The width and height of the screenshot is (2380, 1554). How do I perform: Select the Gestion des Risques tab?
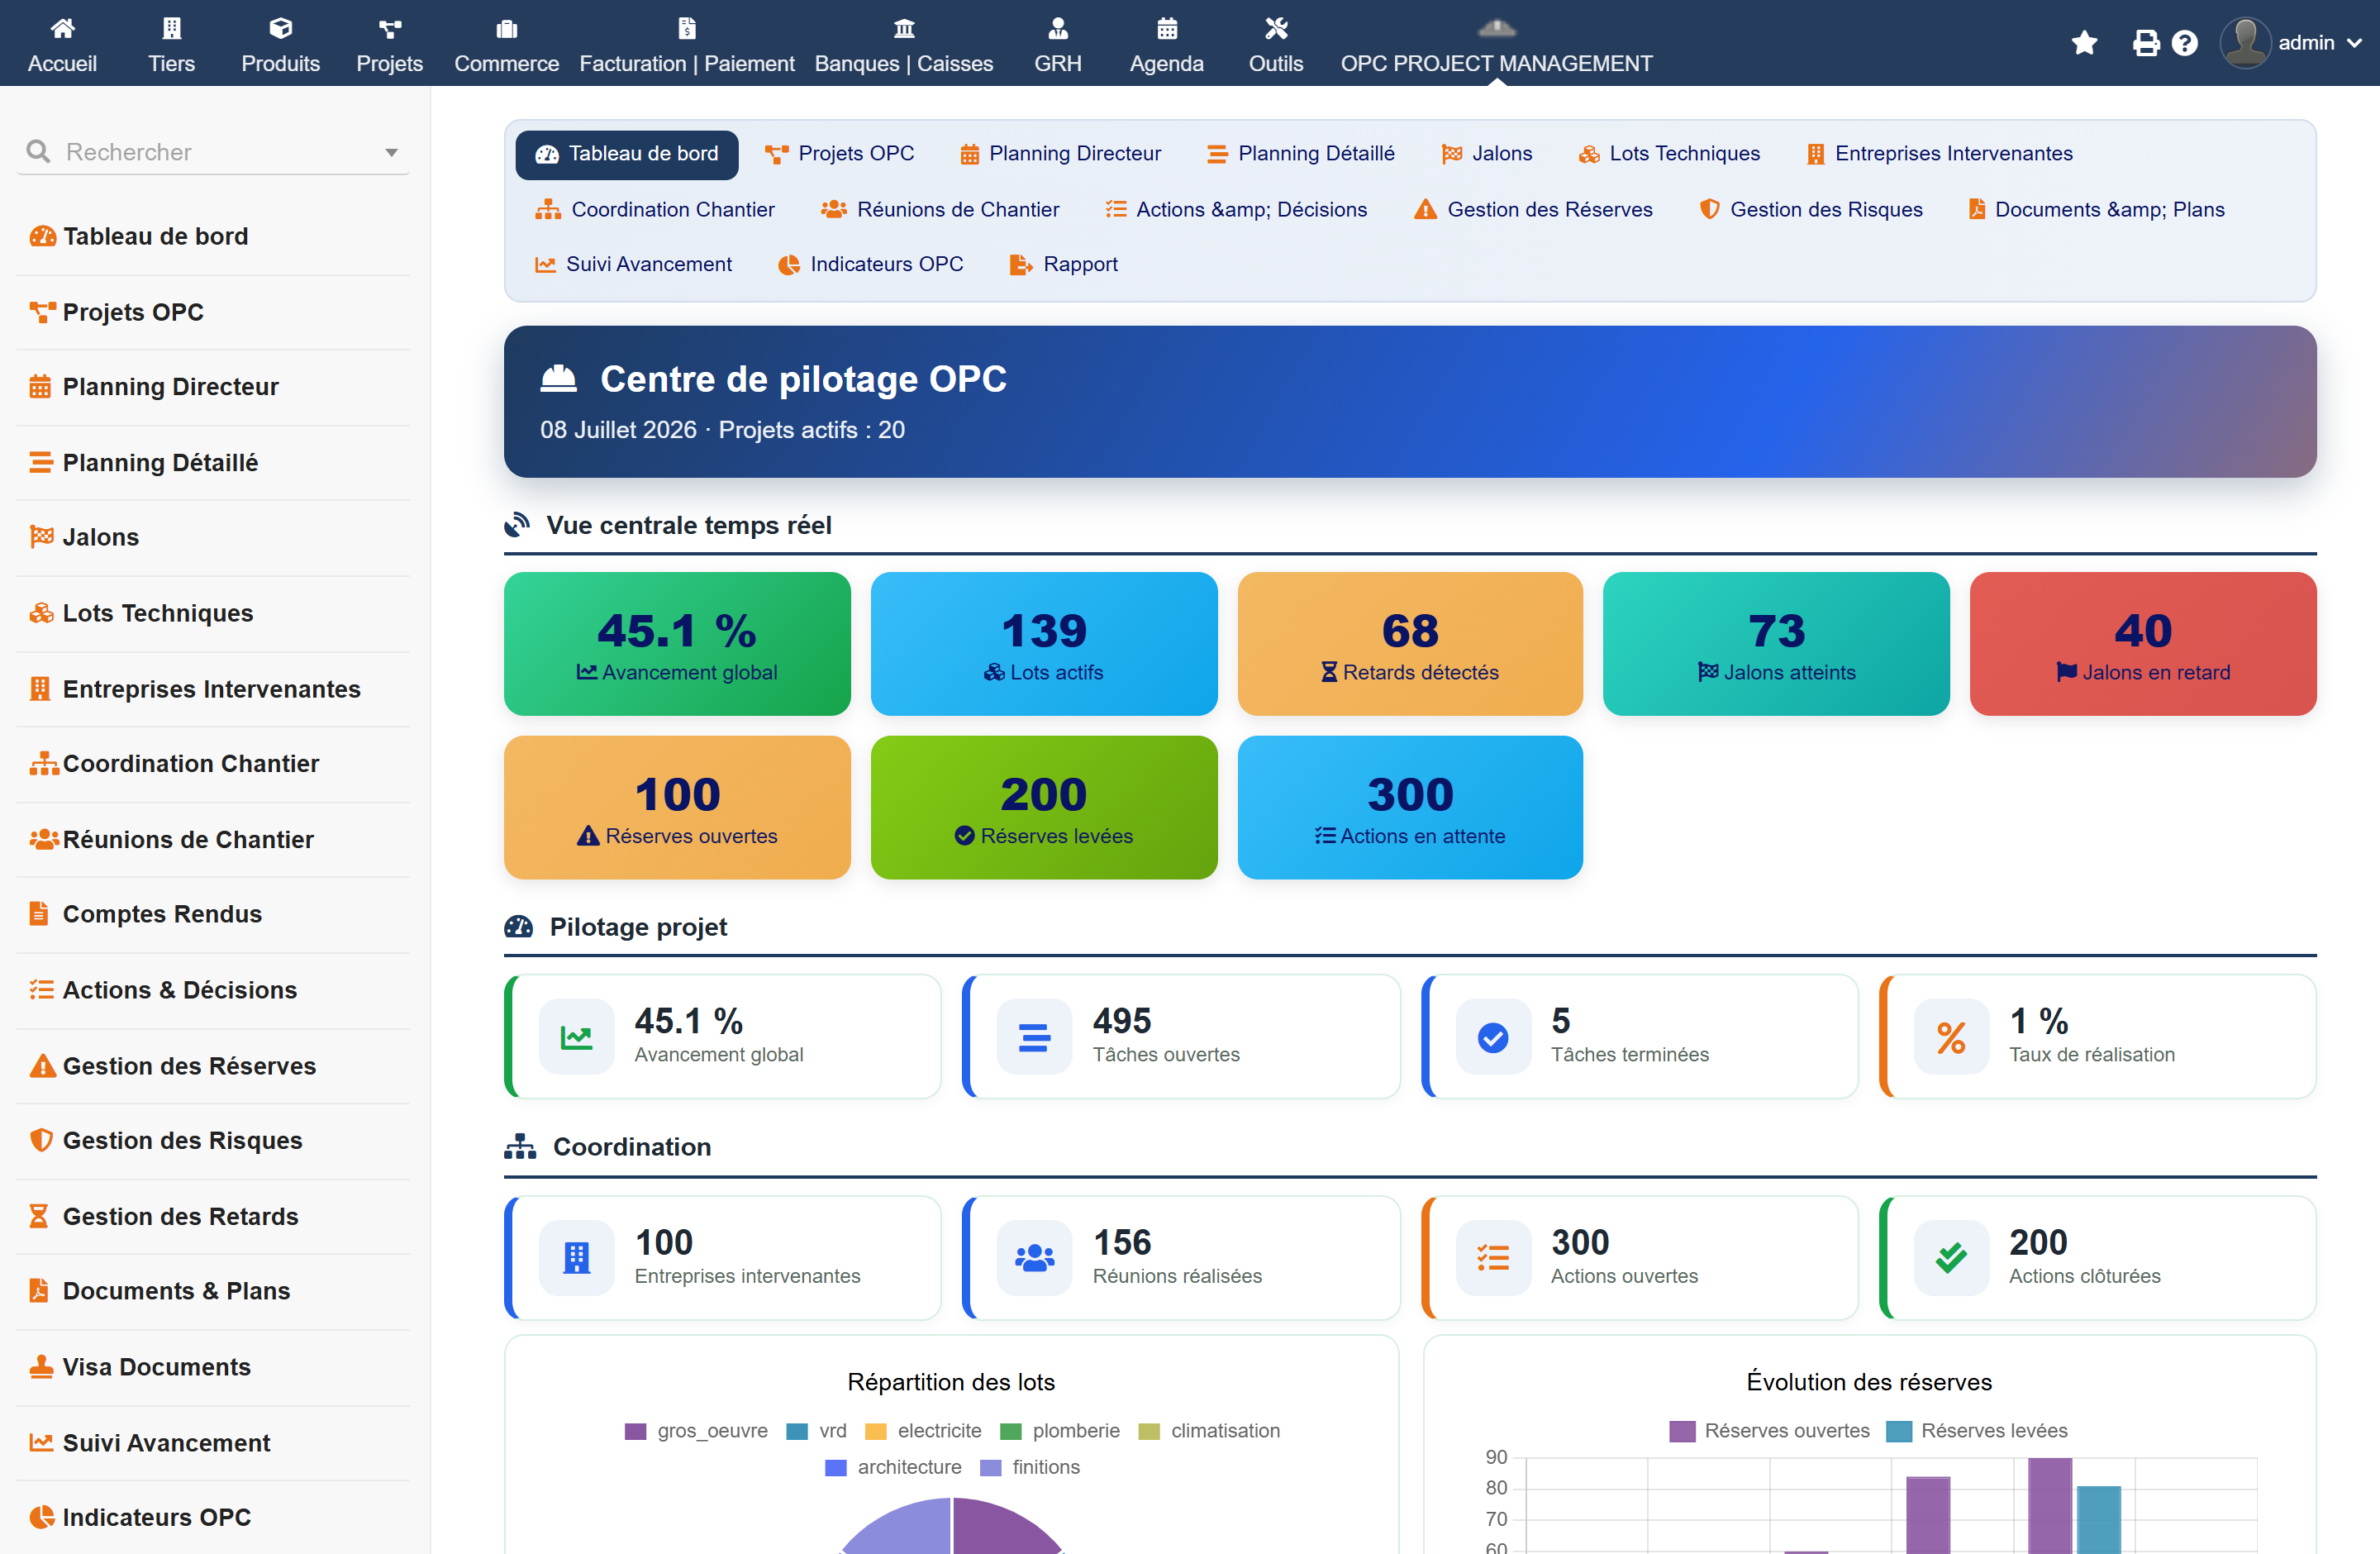tap(1811, 210)
